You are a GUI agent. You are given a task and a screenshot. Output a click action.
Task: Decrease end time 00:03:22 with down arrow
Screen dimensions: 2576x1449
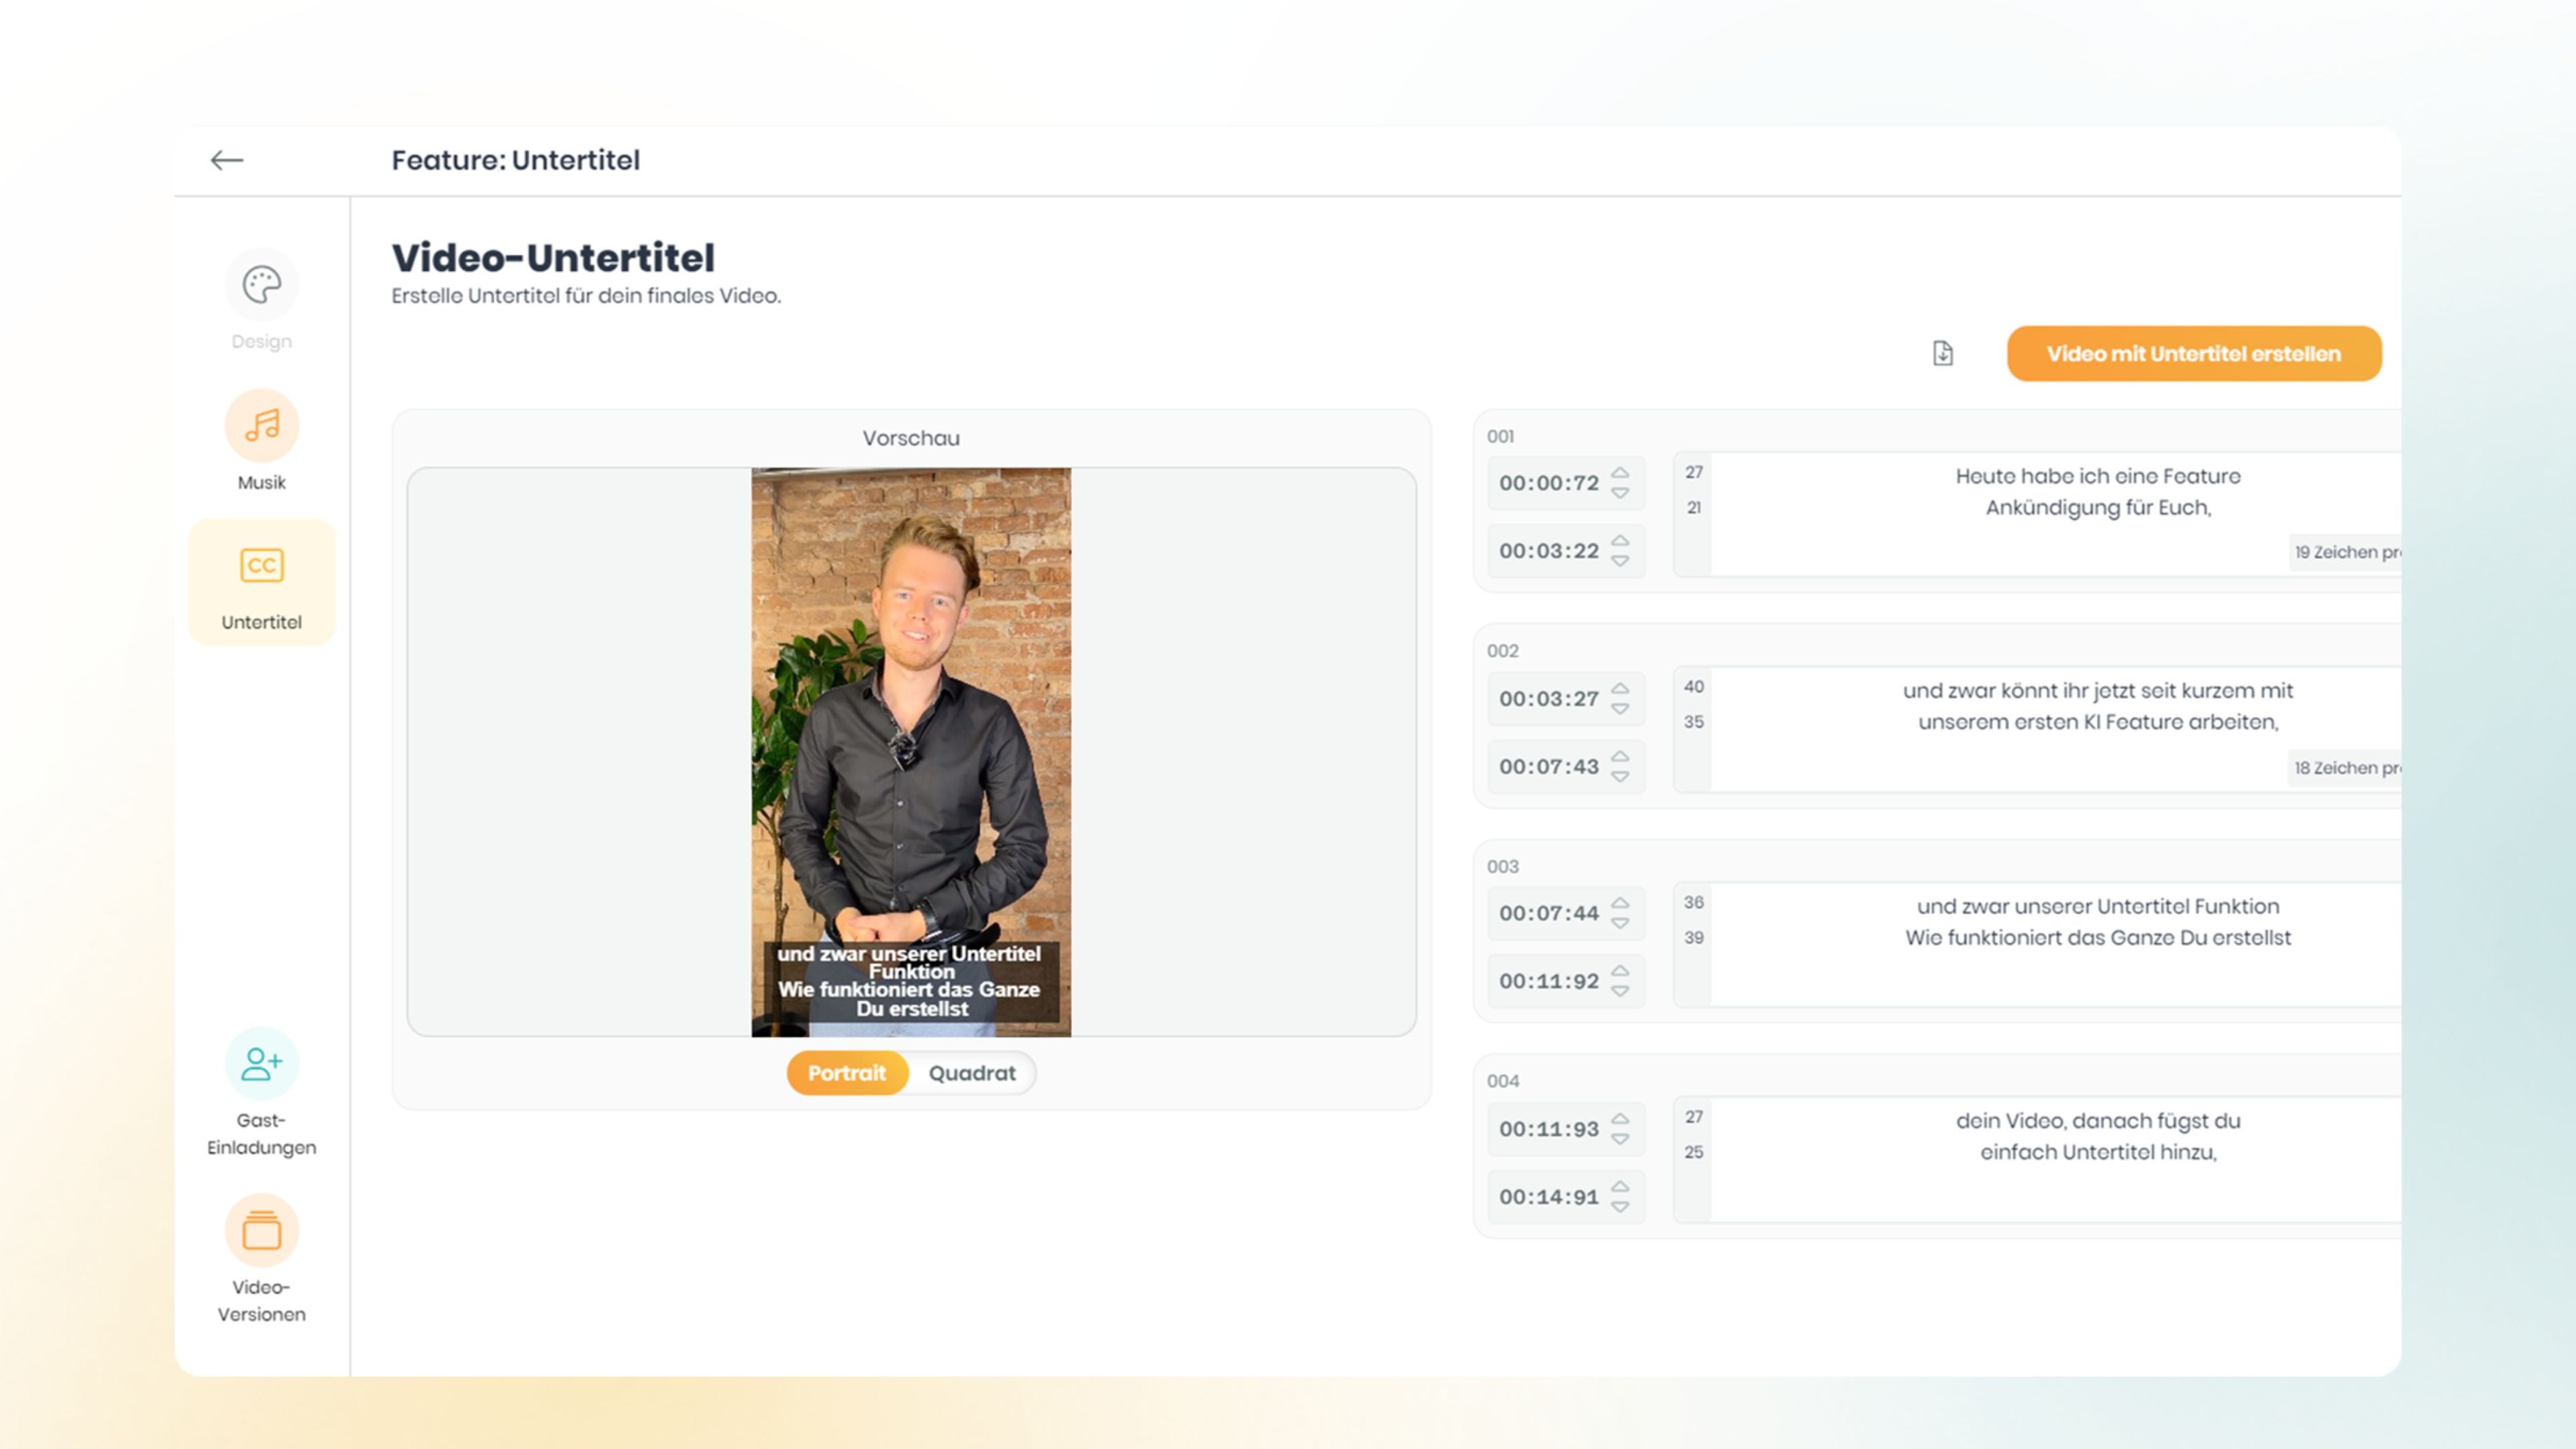(x=1620, y=561)
